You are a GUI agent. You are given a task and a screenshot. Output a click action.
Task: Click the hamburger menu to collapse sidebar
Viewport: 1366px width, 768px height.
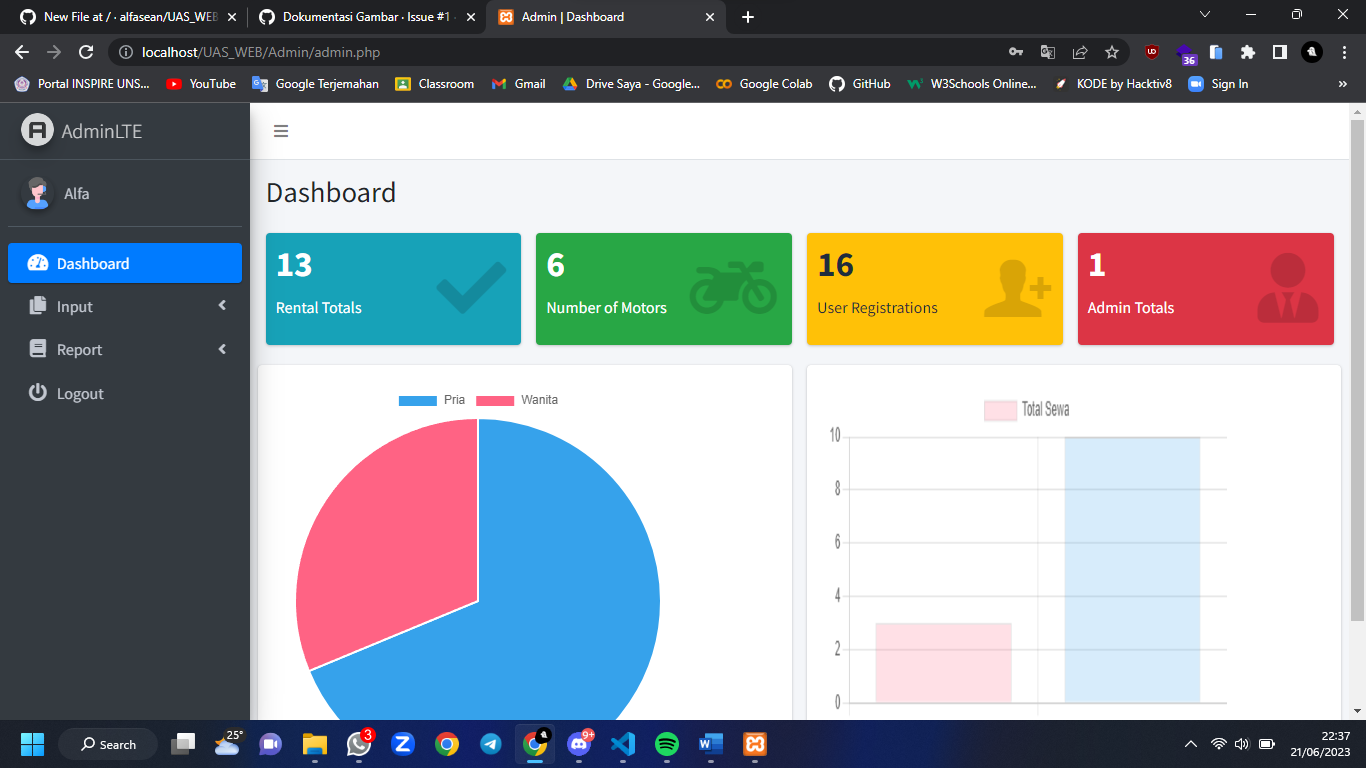point(281,130)
